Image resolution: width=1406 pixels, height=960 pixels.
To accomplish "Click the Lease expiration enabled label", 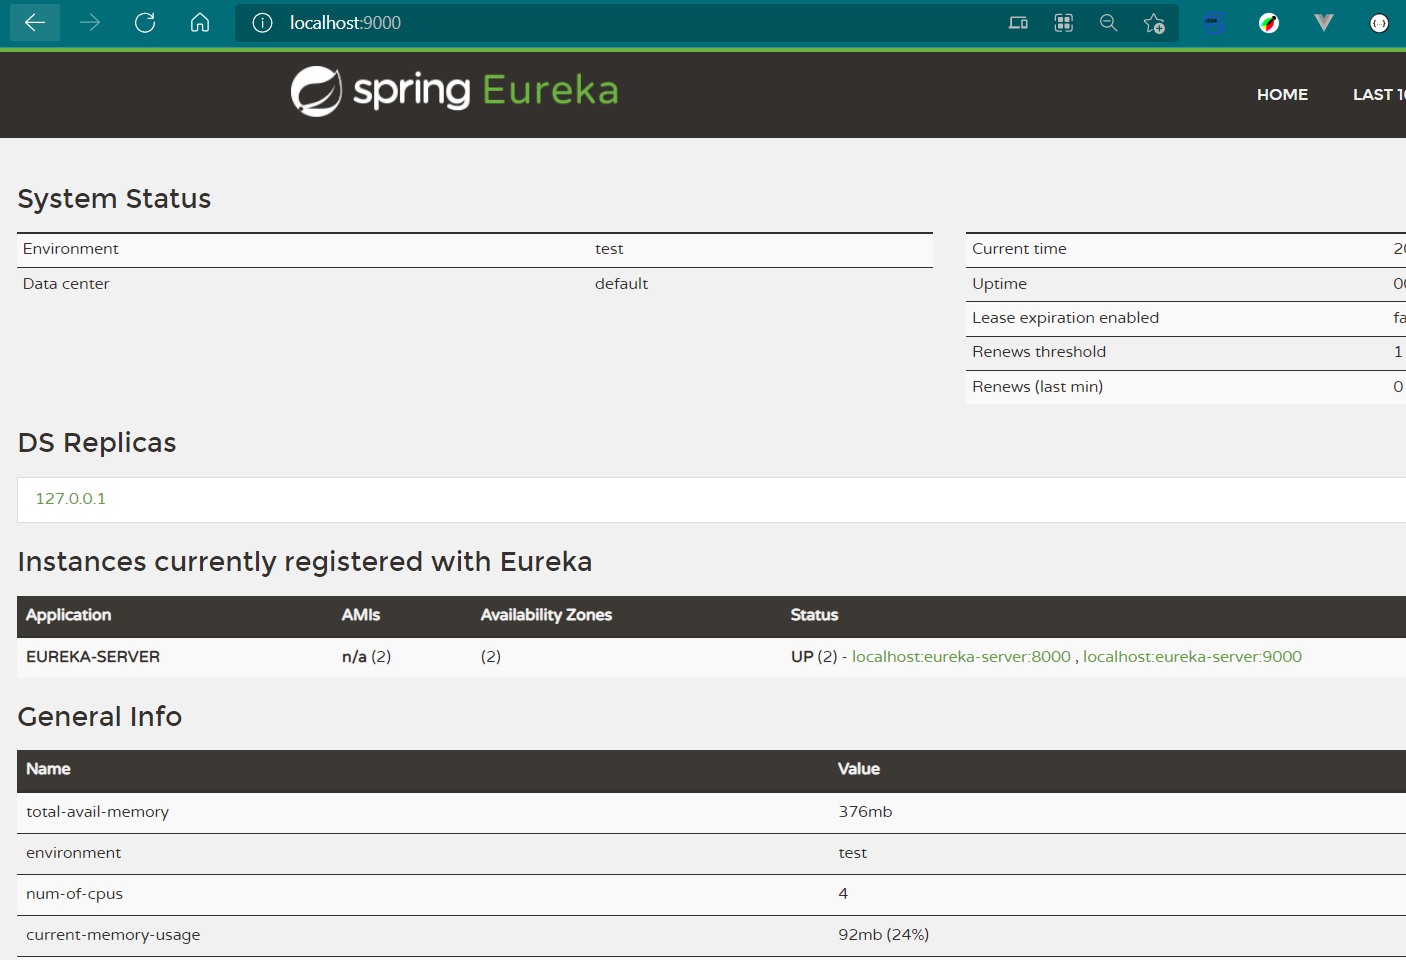I will click(x=1065, y=318).
